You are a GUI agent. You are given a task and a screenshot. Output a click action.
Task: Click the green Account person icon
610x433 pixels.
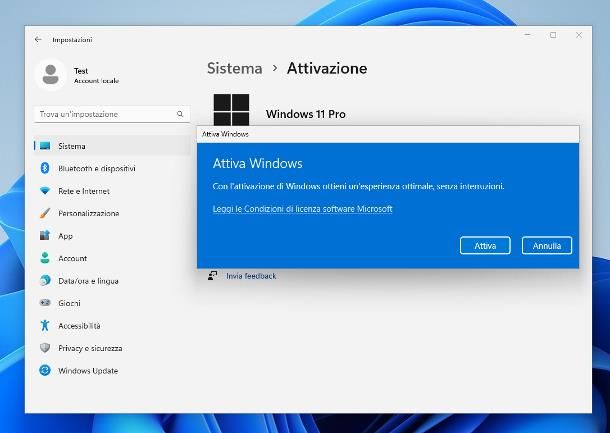pos(45,258)
